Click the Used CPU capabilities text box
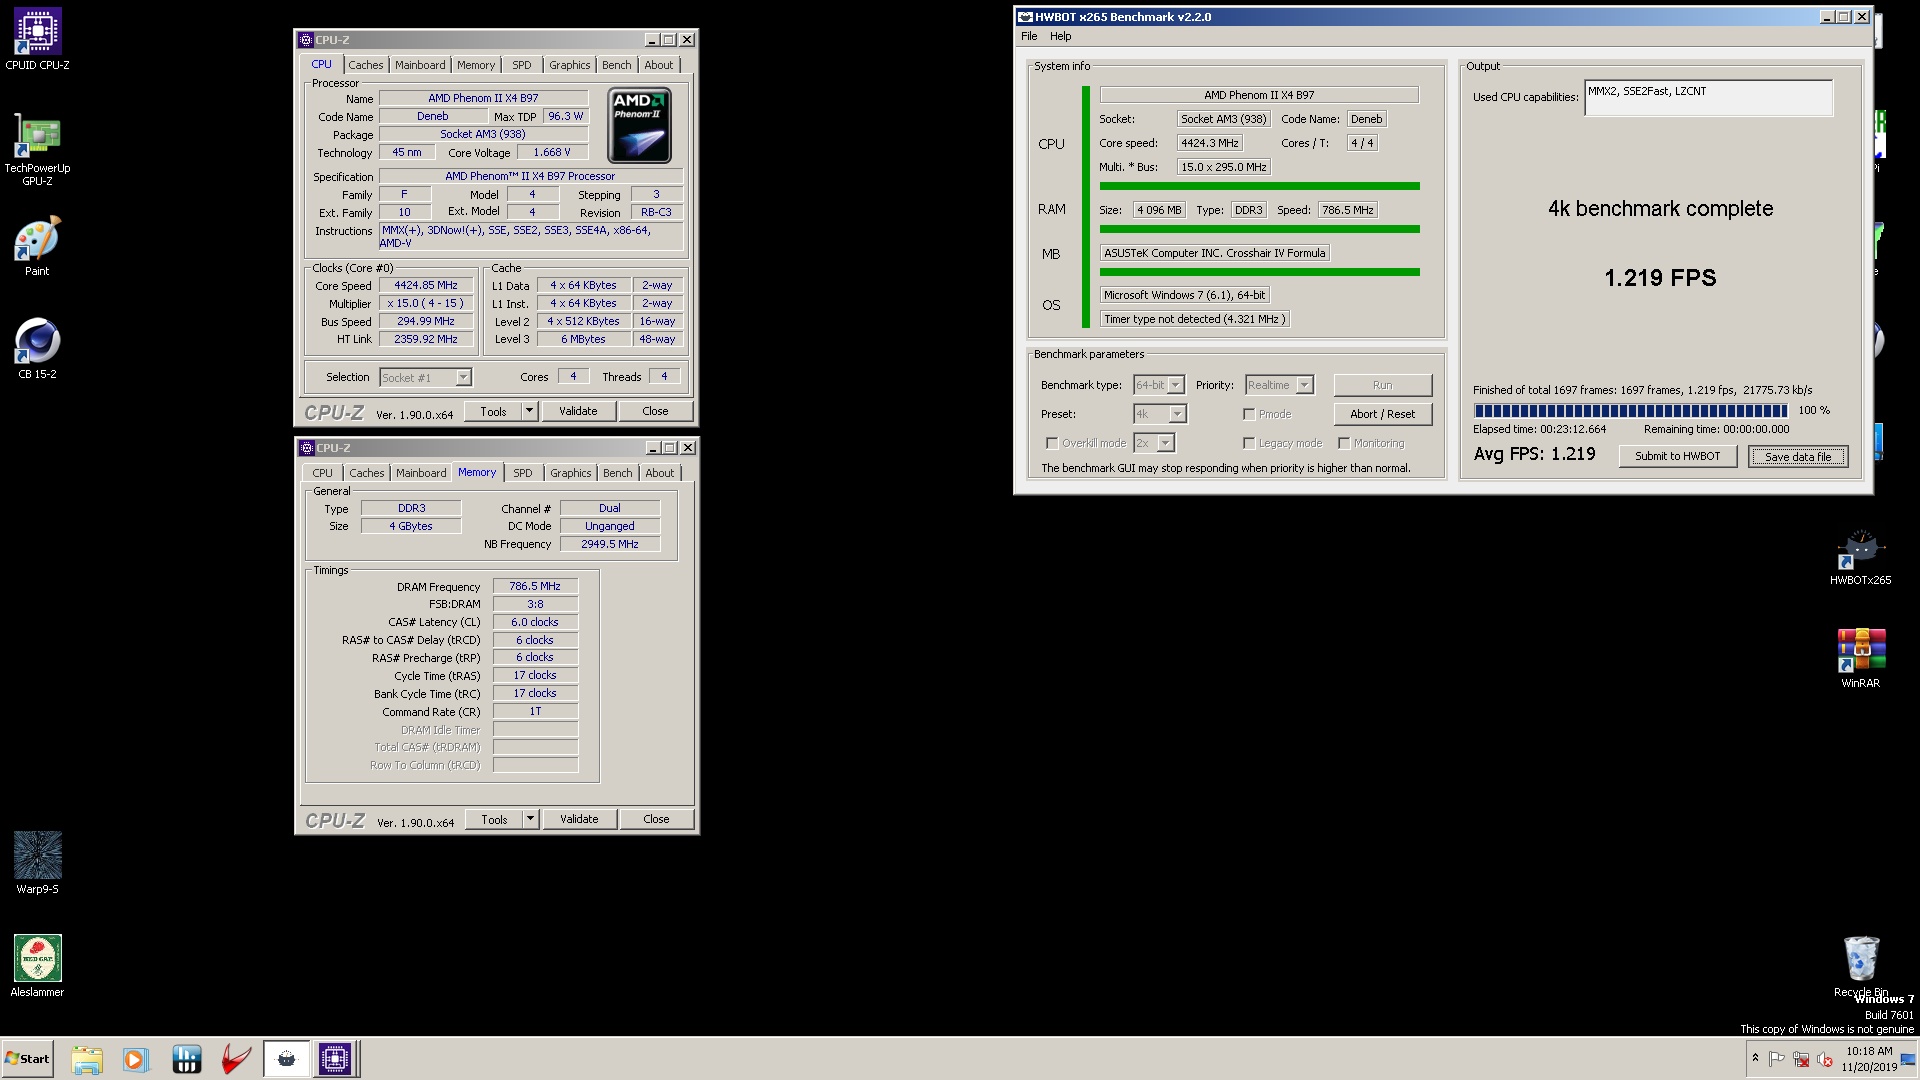Viewport: 1920px width, 1080px height. click(x=1708, y=98)
